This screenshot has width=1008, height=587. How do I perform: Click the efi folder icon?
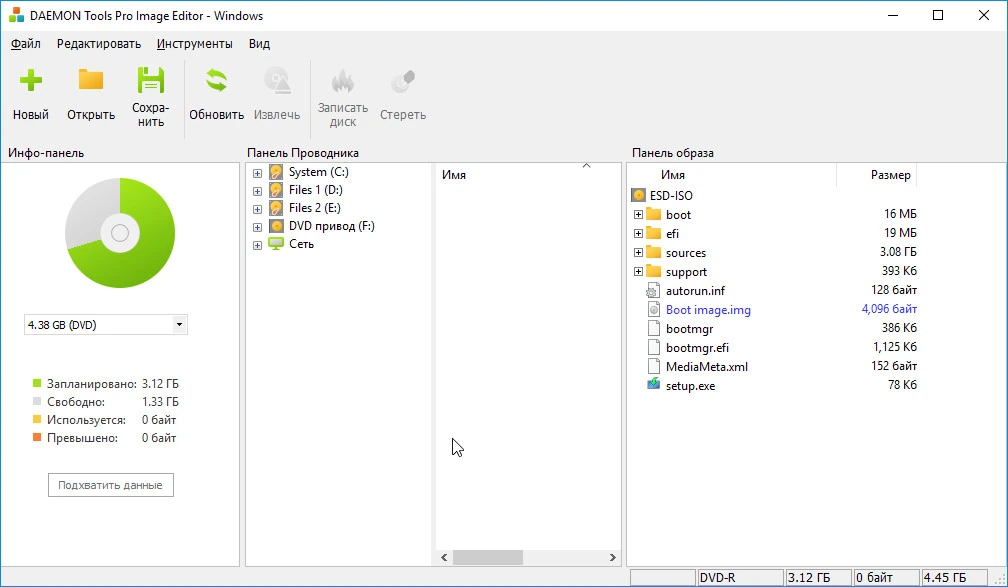(654, 233)
